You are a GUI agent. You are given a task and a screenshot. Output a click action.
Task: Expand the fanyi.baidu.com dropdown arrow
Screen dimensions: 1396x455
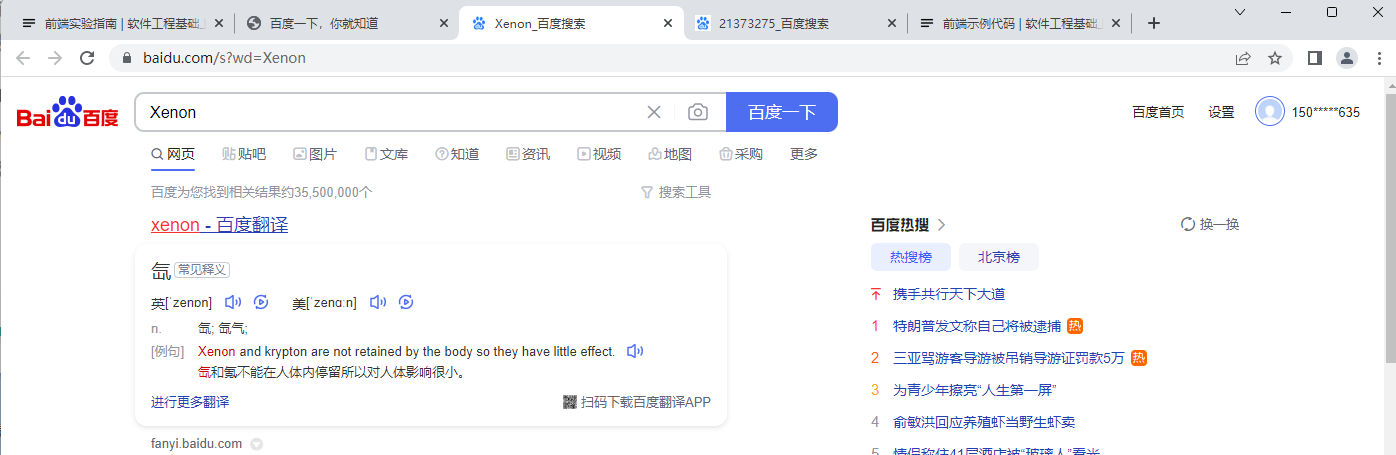coord(257,444)
